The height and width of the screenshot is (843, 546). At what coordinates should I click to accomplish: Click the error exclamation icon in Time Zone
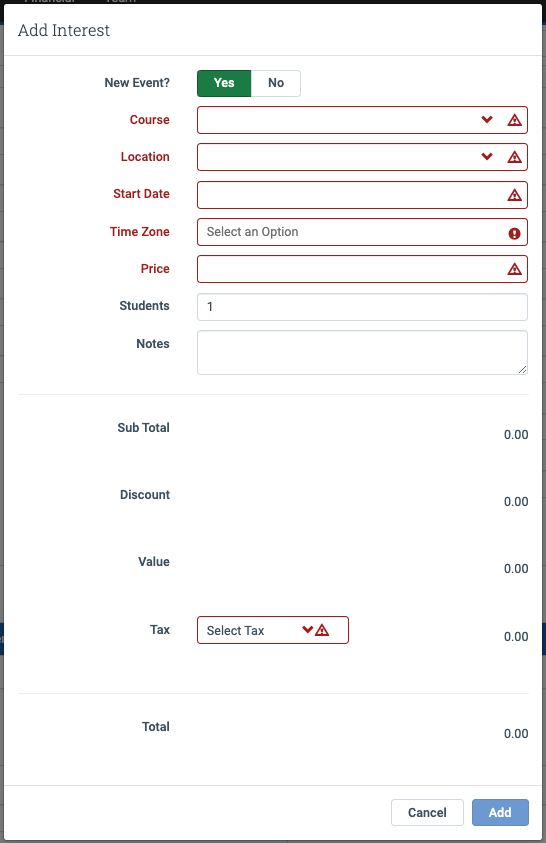[x=514, y=233]
